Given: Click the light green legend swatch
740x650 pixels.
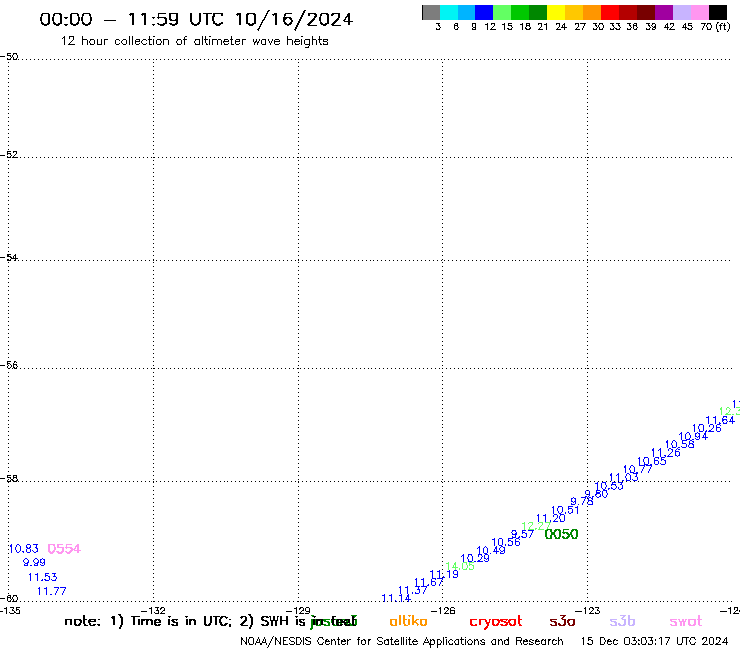Looking at the screenshot, I should (502, 12).
